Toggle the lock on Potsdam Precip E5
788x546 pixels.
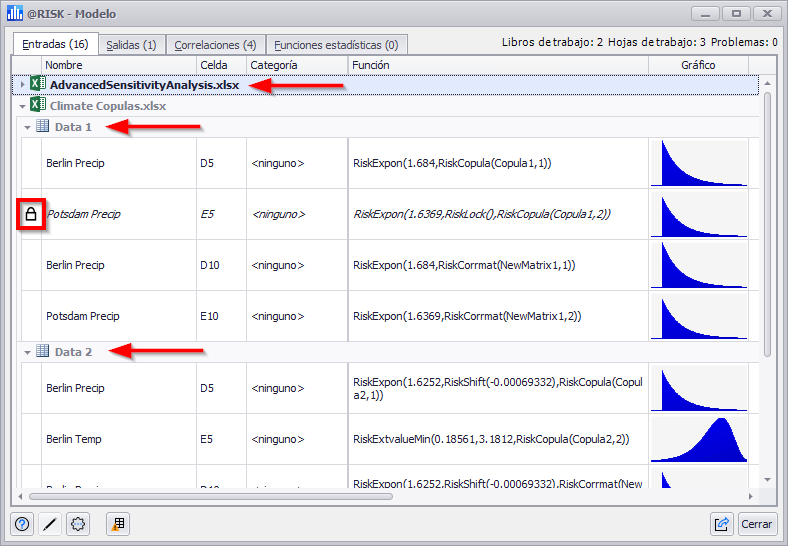point(31,214)
